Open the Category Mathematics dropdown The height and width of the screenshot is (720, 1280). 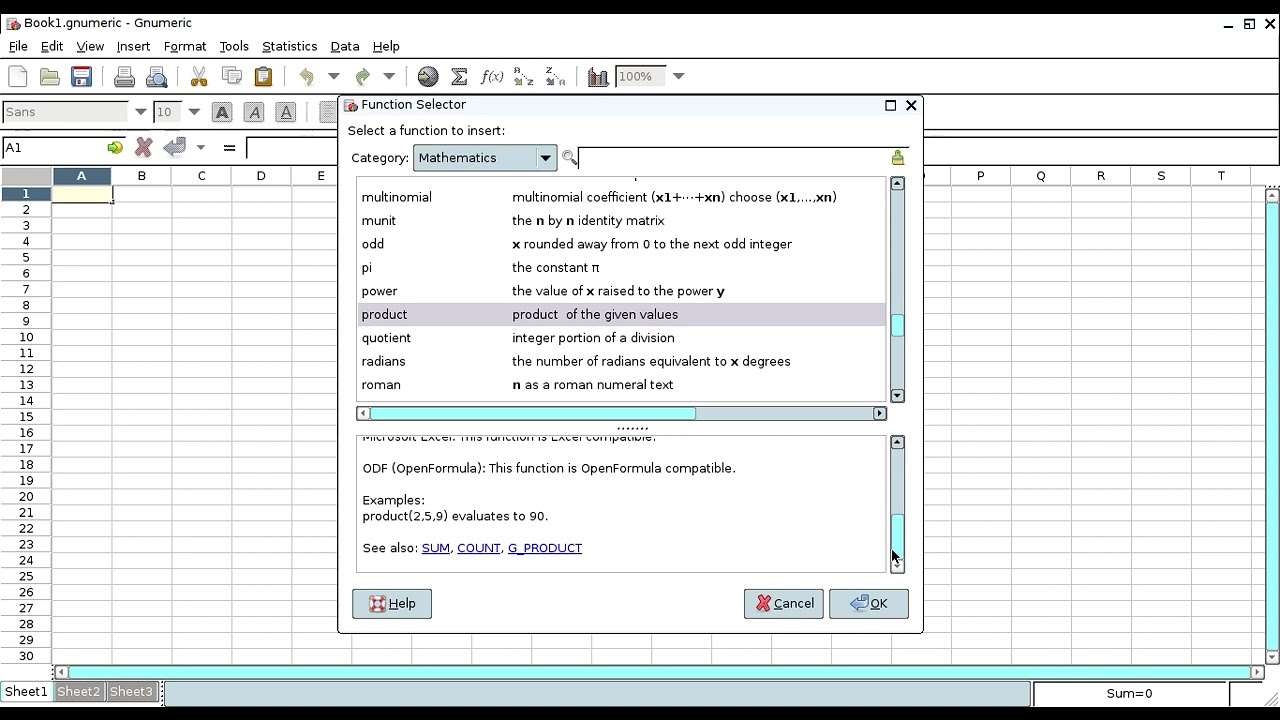485,158
